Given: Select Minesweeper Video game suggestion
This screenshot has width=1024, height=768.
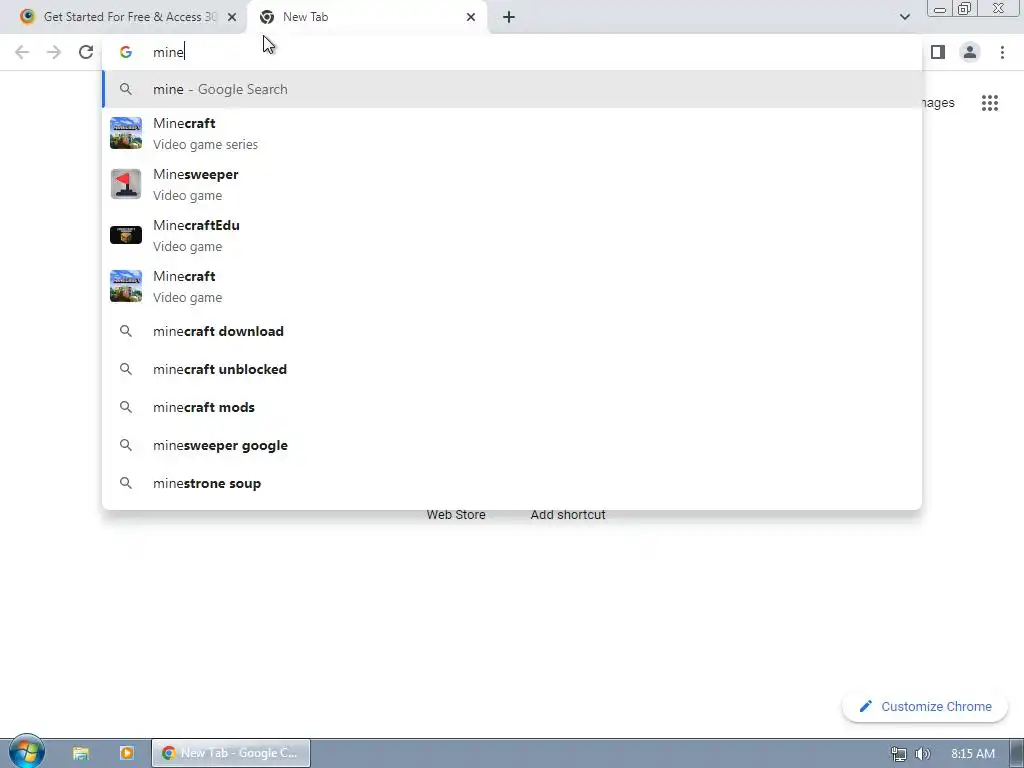Looking at the screenshot, I should [x=512, y=184].
